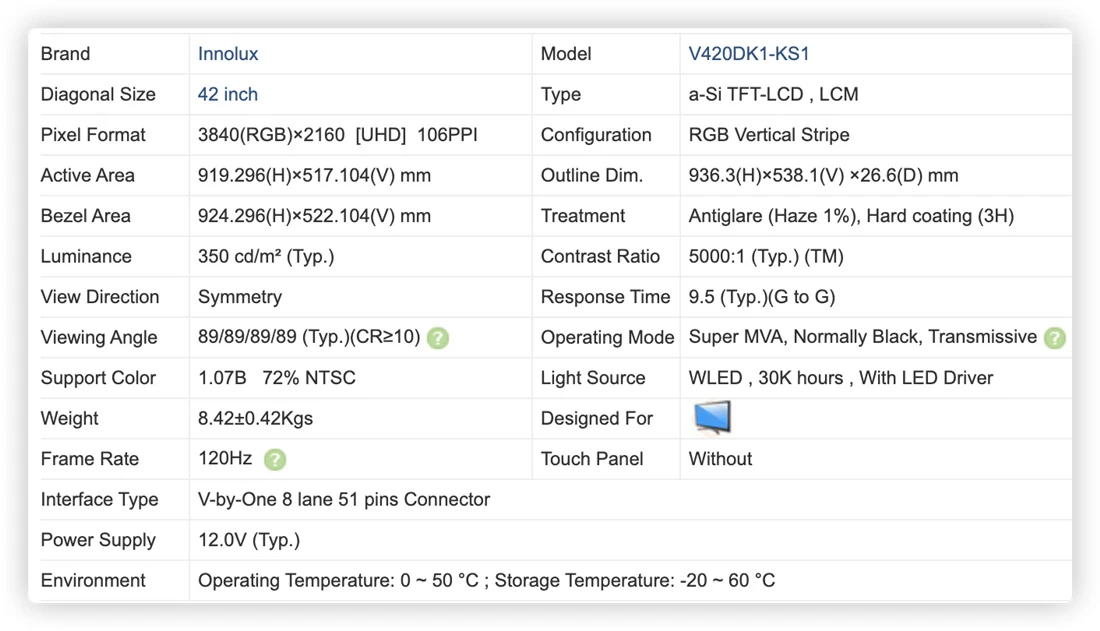Select RGB Vertical Stripe configuration text
The image size is (1100, 631).
point(769,135)
